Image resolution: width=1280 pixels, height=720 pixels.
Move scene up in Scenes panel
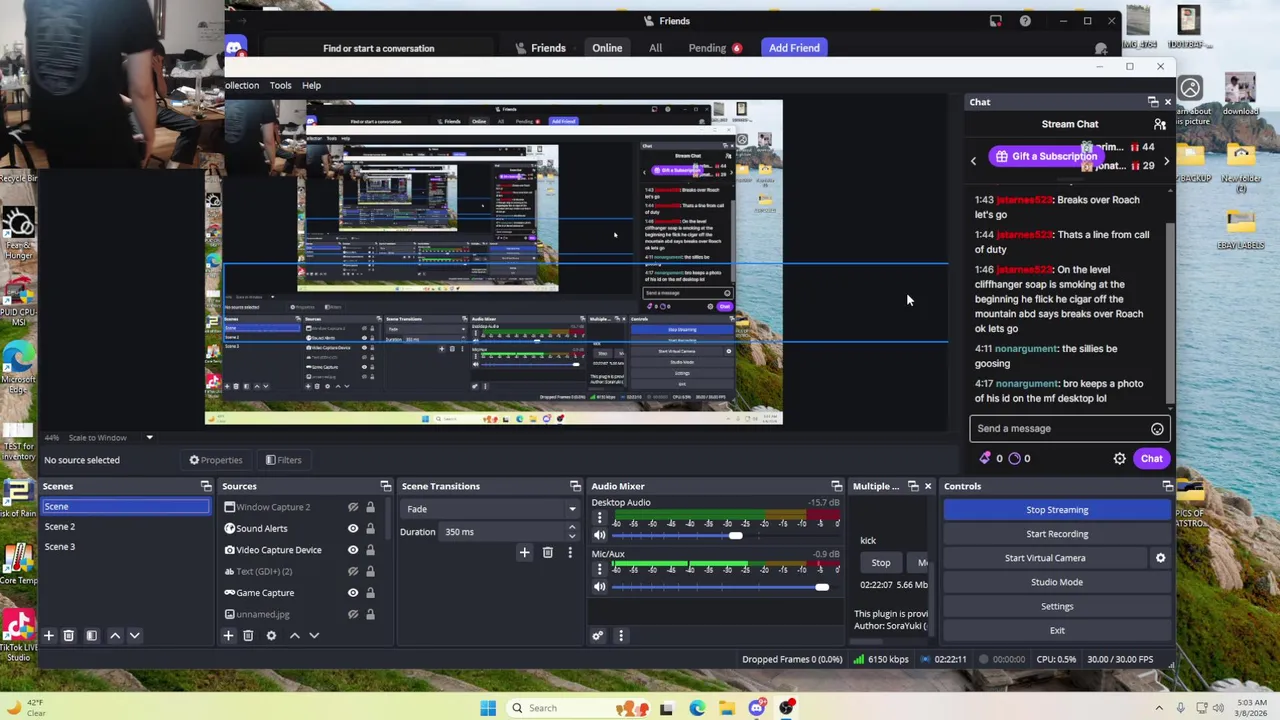pos(114,635)
